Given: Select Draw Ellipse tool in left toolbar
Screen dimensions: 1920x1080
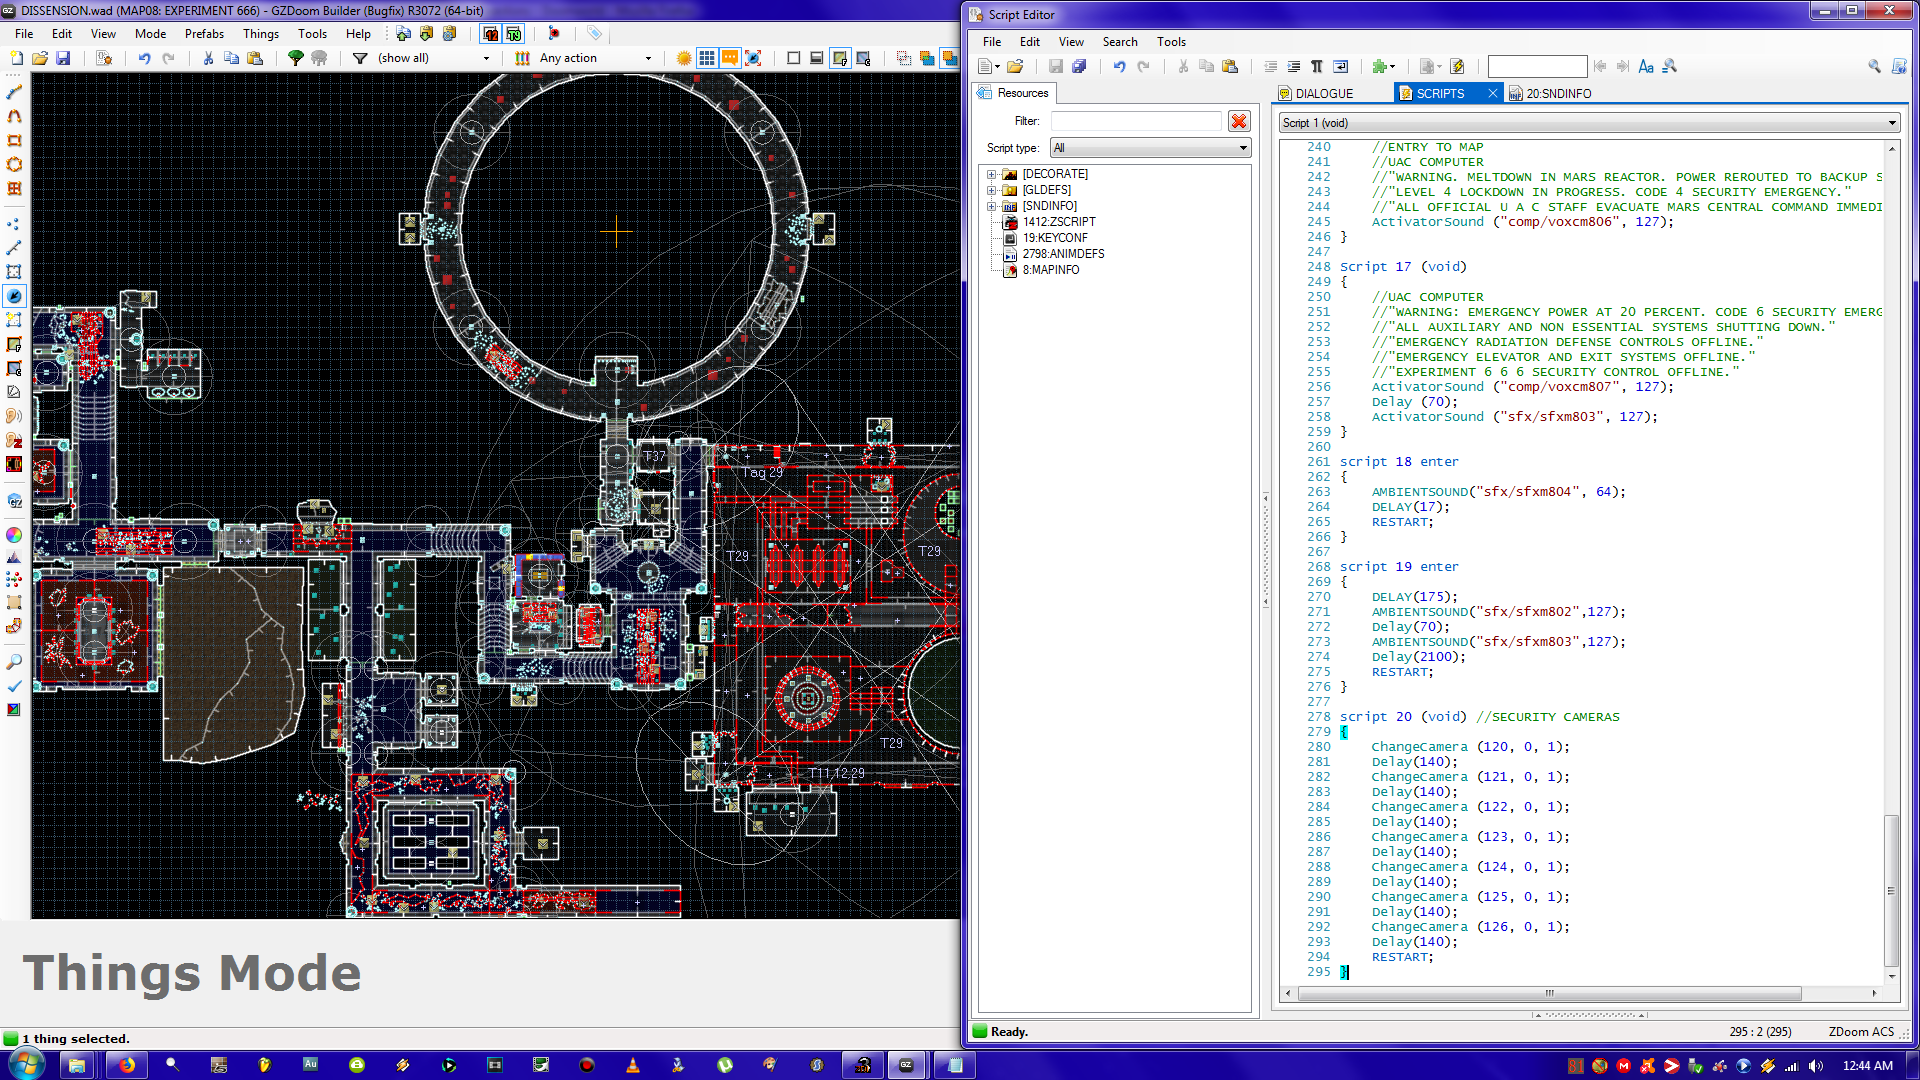Looking at the screenshot, I should click(14, 164).
